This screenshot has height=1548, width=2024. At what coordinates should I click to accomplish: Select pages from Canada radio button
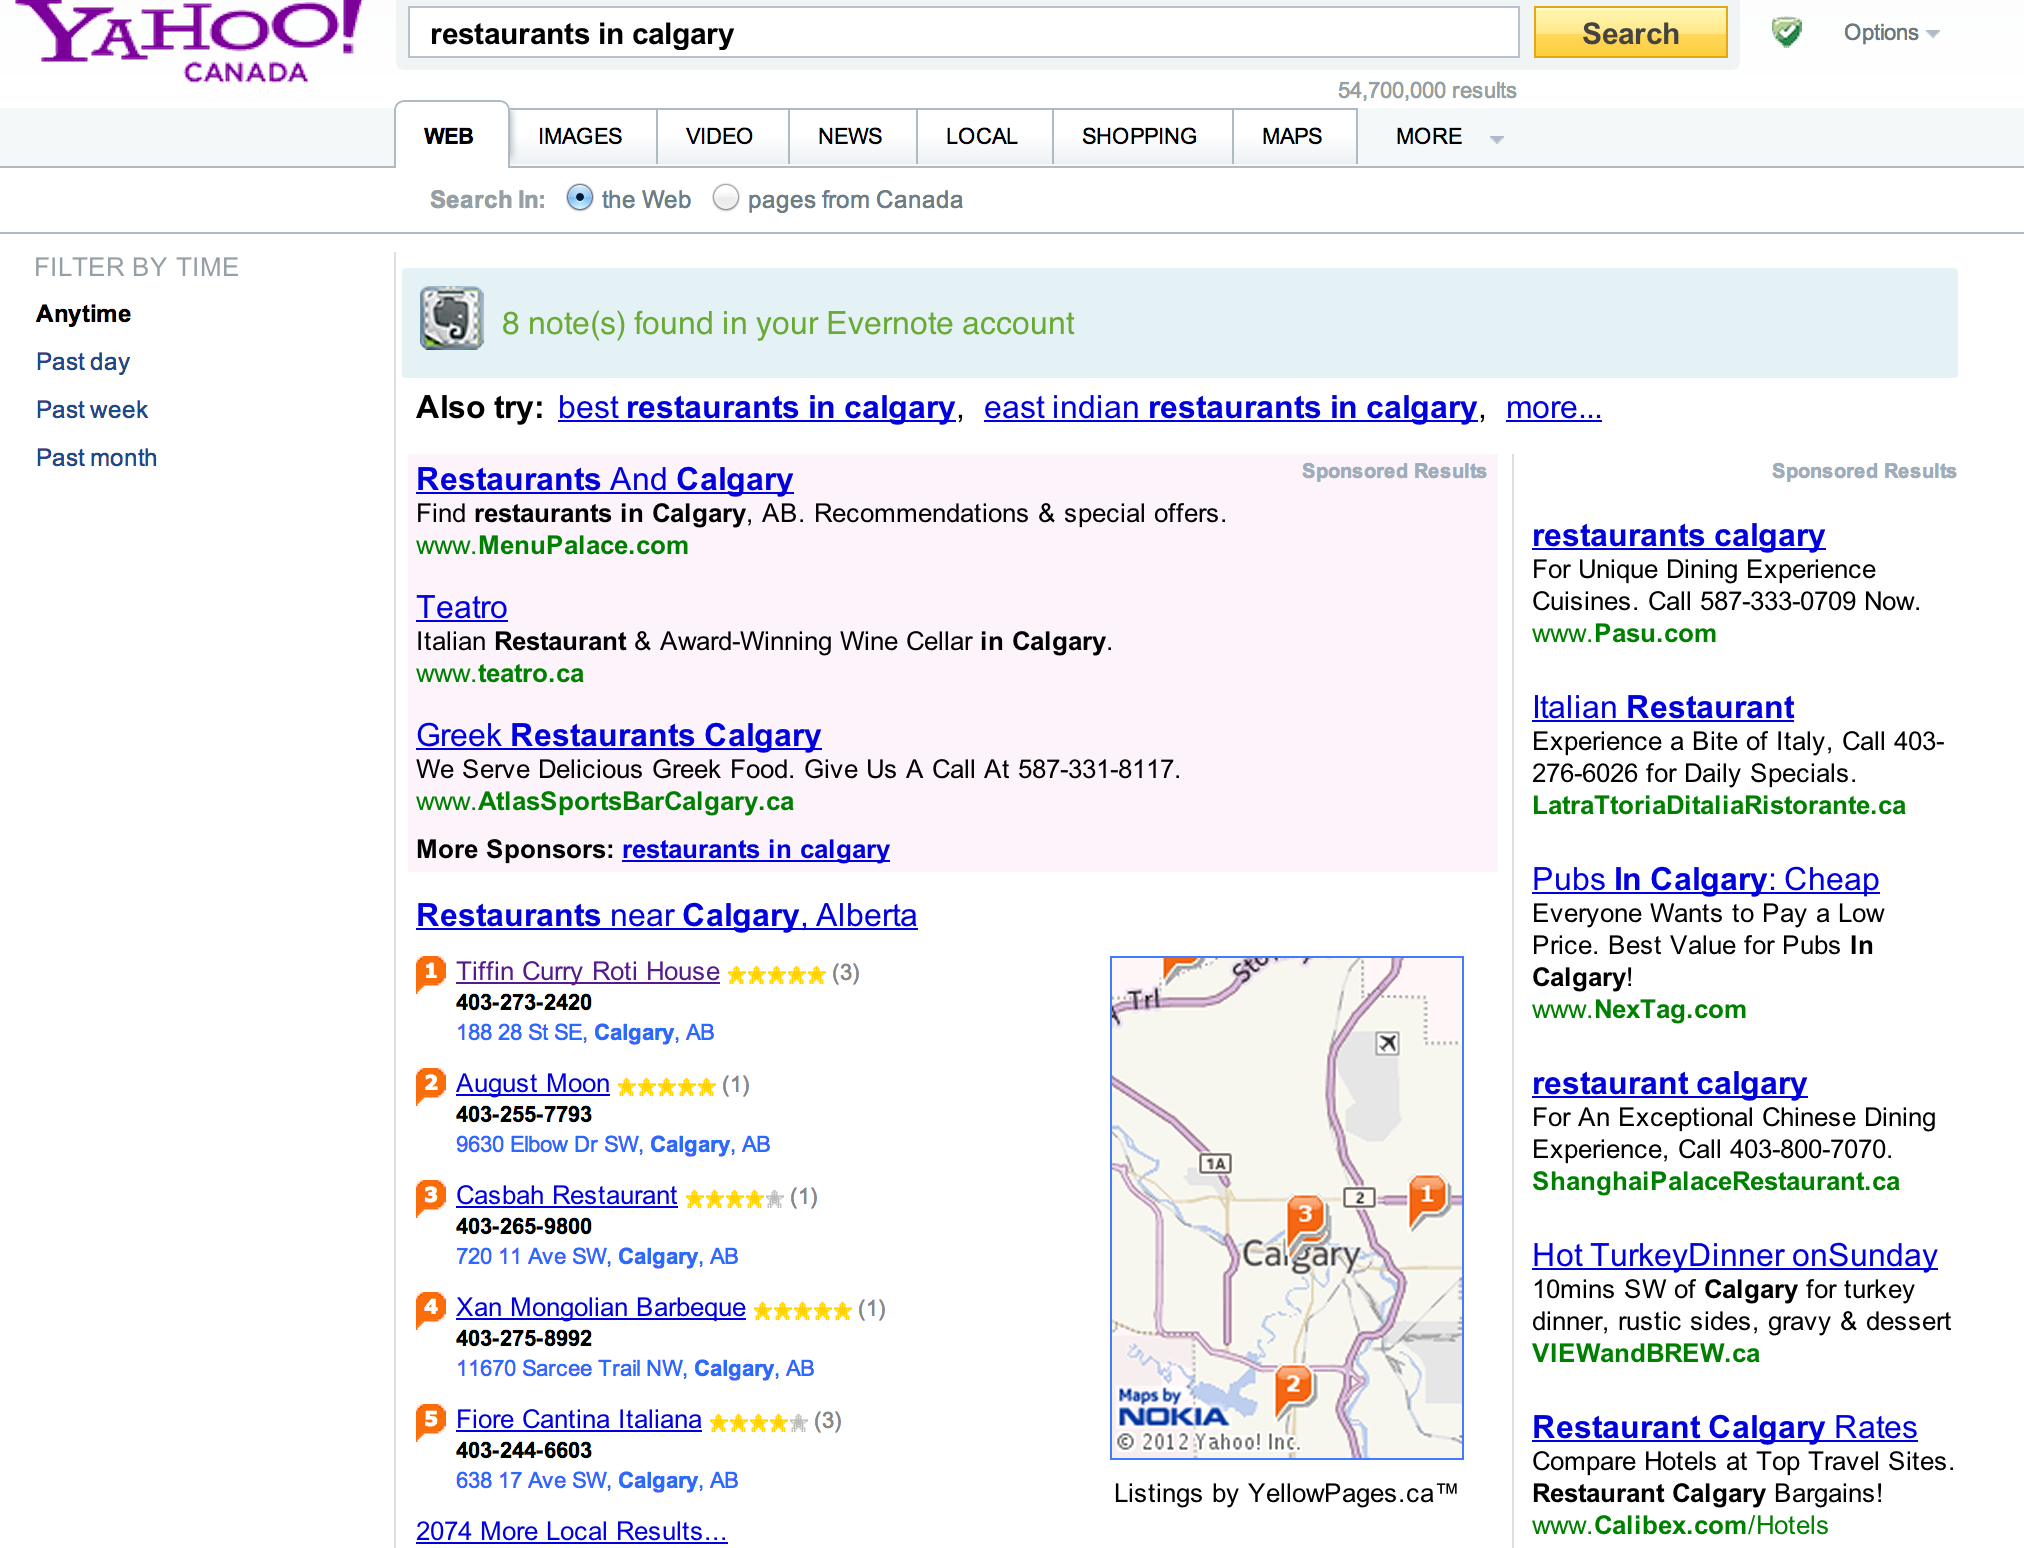726,198
